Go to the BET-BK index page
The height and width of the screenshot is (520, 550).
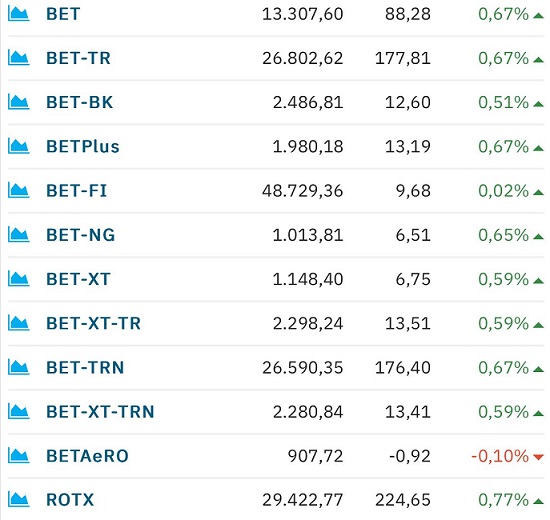coord(80,102)
